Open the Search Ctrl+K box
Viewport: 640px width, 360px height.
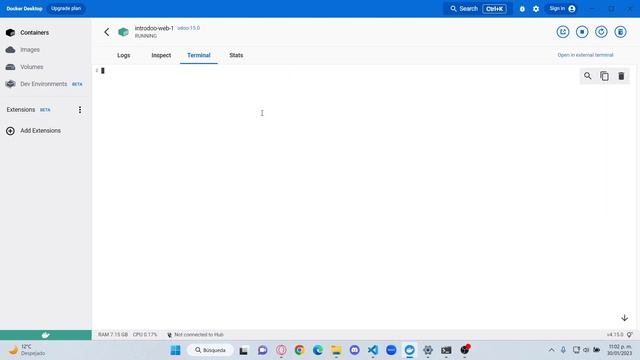tap(478, 9)
